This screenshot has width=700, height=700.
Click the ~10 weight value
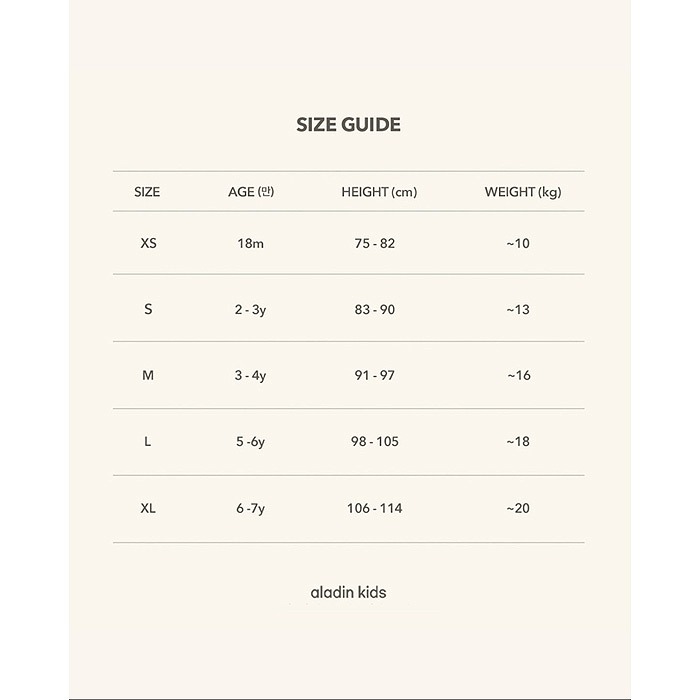[517, 243]
